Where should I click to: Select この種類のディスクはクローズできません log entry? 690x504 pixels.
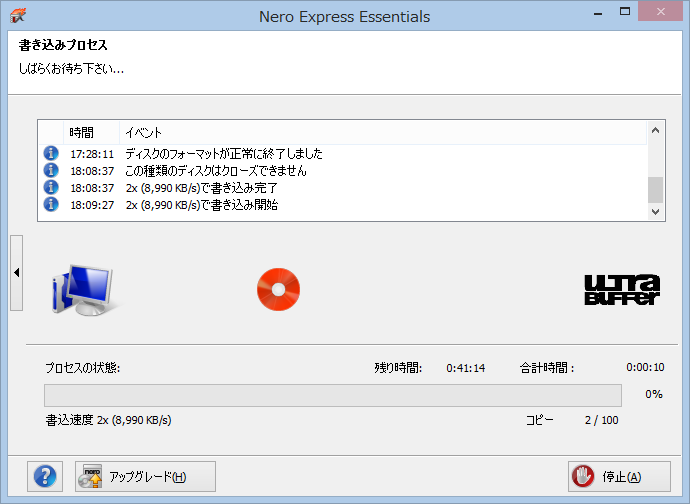(x=216, y=171)
